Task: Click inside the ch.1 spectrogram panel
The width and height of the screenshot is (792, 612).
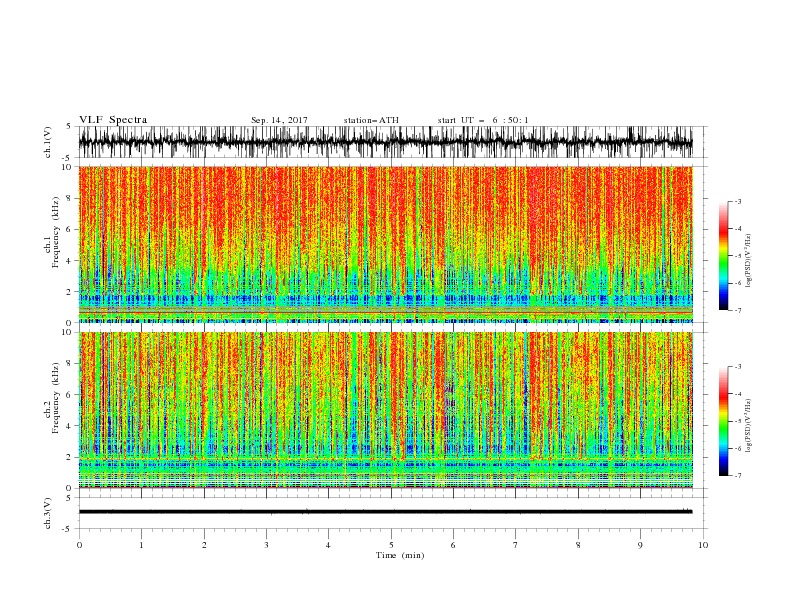Action: coord(385,244)
